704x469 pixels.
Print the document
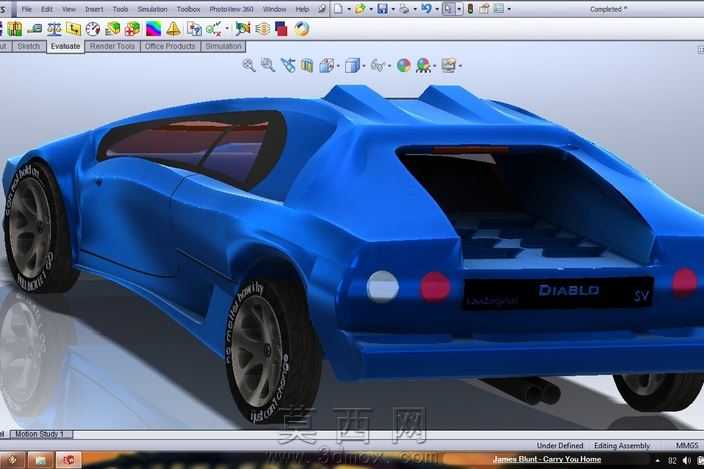coord(404,9)
